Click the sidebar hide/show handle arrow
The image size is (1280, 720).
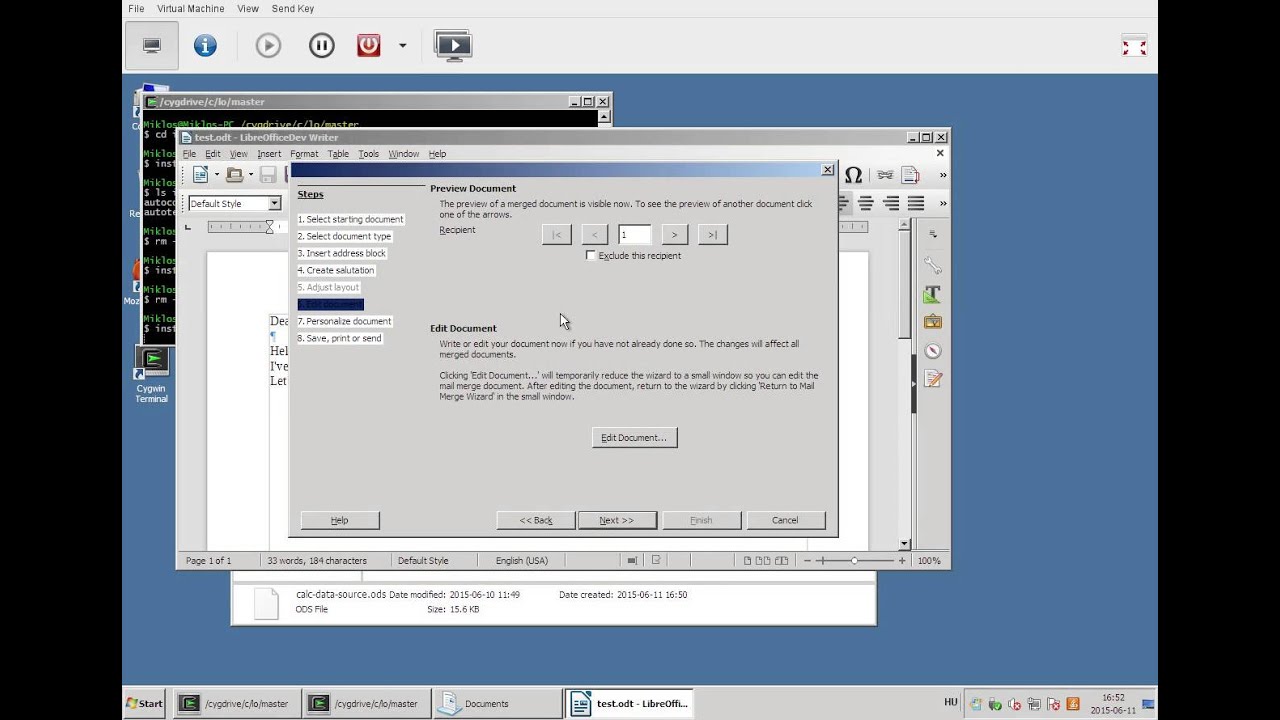[913, 383]
